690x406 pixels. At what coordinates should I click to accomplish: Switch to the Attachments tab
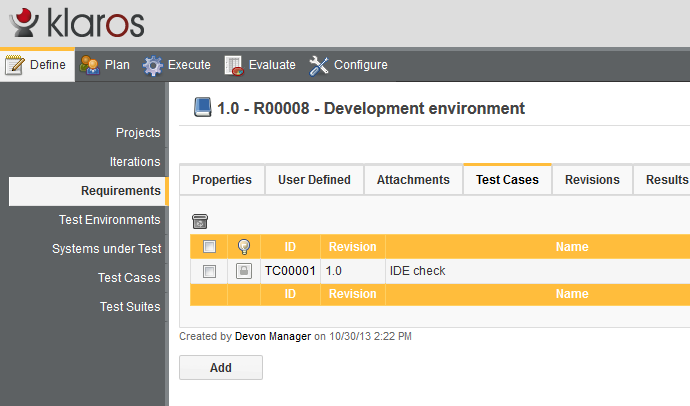coord(413,179)
